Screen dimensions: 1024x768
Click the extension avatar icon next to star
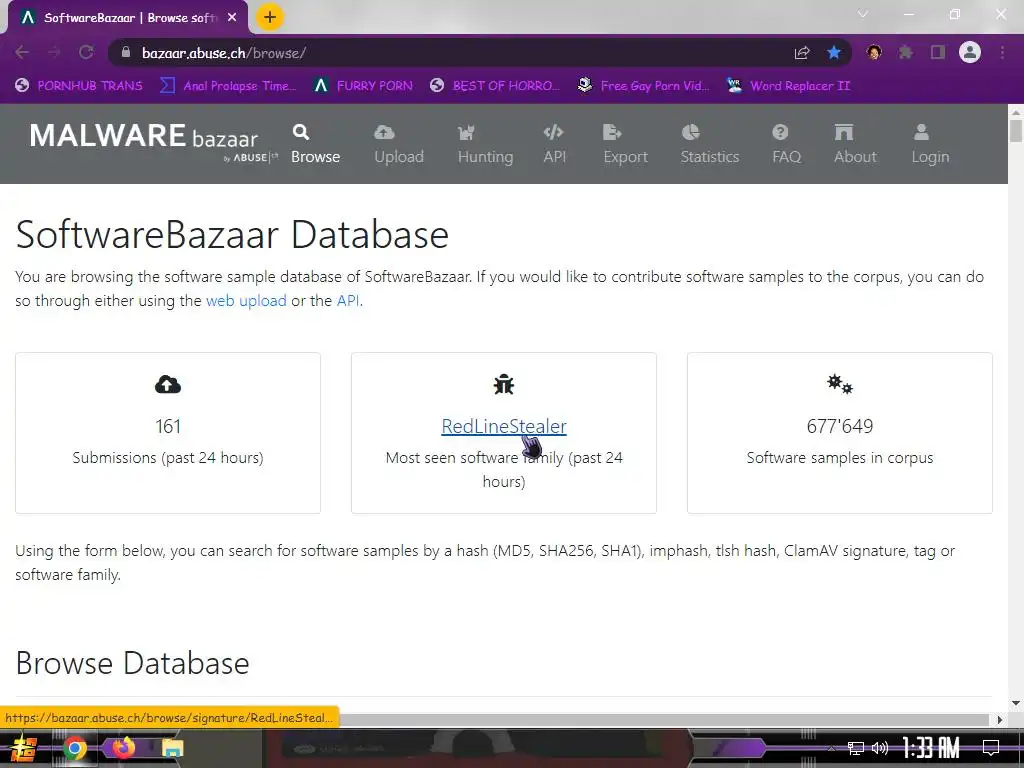874,52
